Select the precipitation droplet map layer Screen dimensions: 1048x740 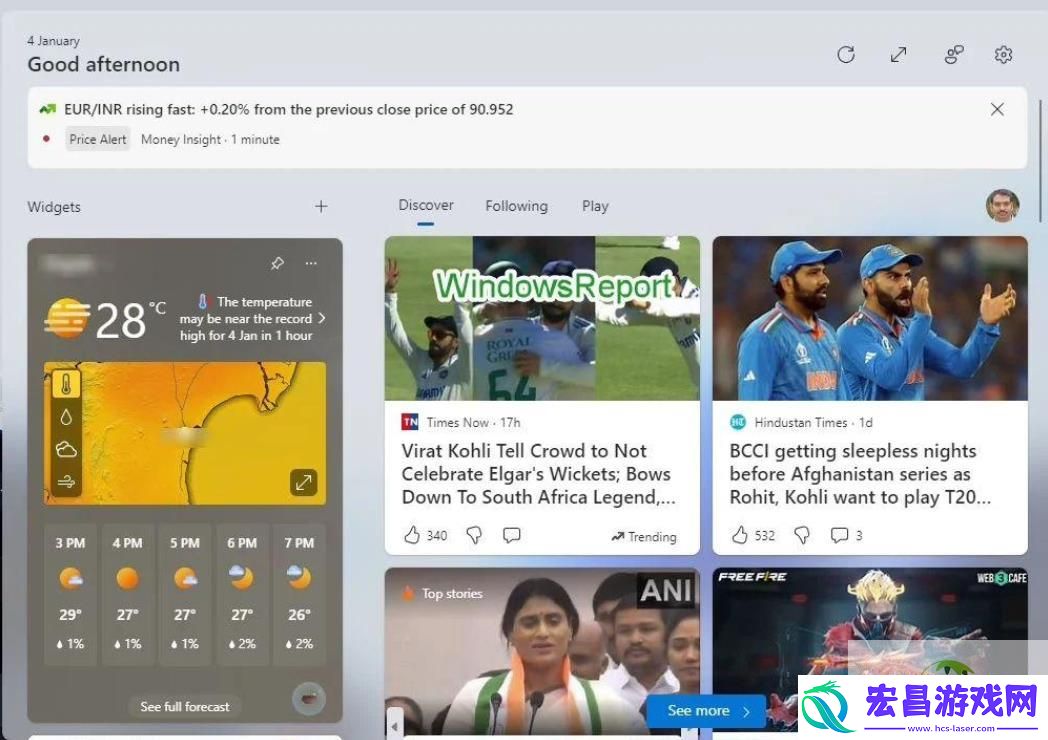[66, 417]
